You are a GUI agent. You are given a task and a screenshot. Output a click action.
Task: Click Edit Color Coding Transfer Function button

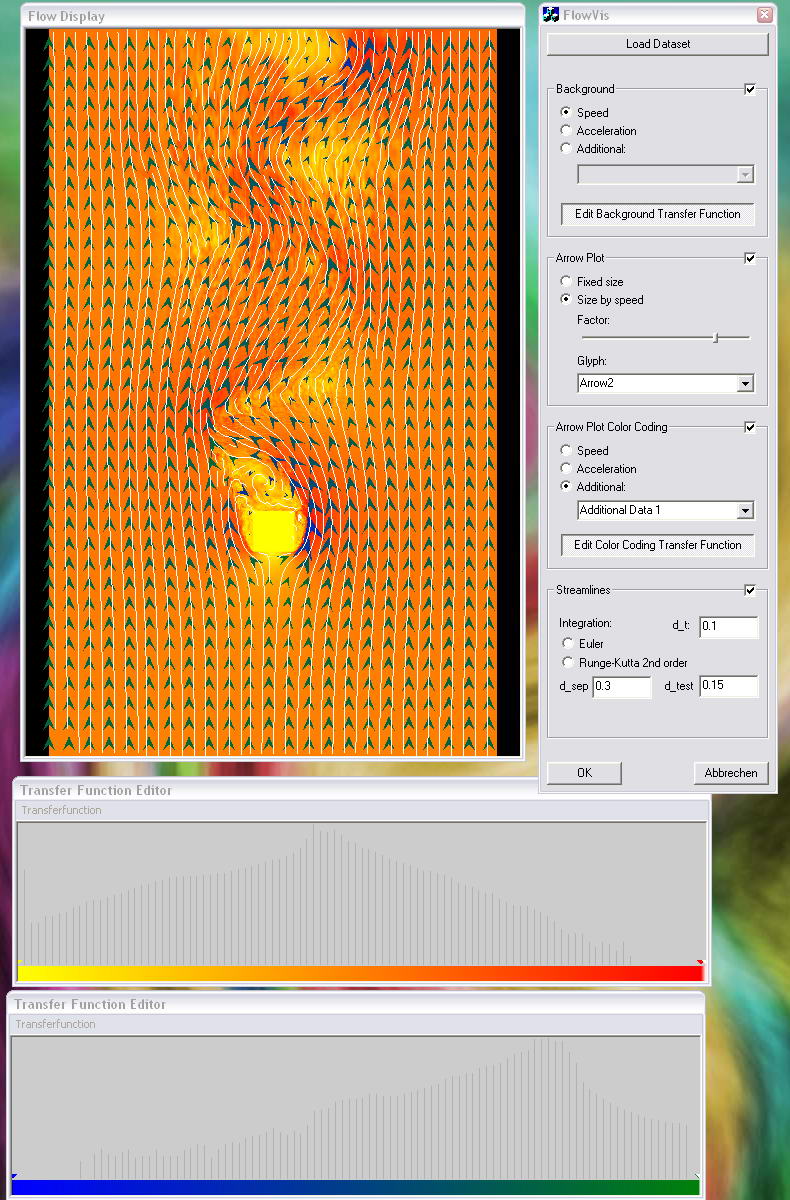click(657, 545)
